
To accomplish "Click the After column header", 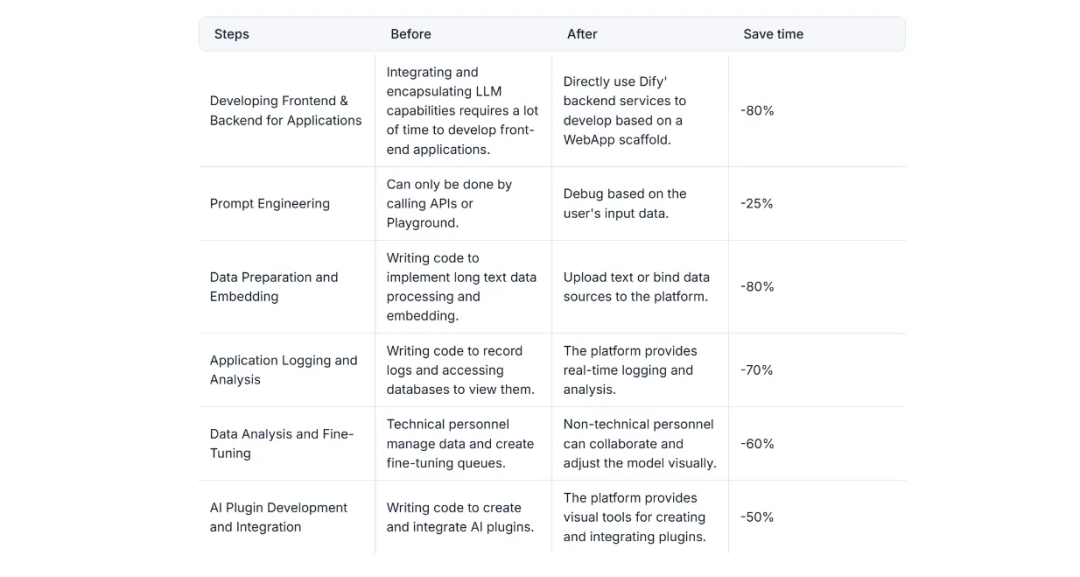I will pos(582,34).
